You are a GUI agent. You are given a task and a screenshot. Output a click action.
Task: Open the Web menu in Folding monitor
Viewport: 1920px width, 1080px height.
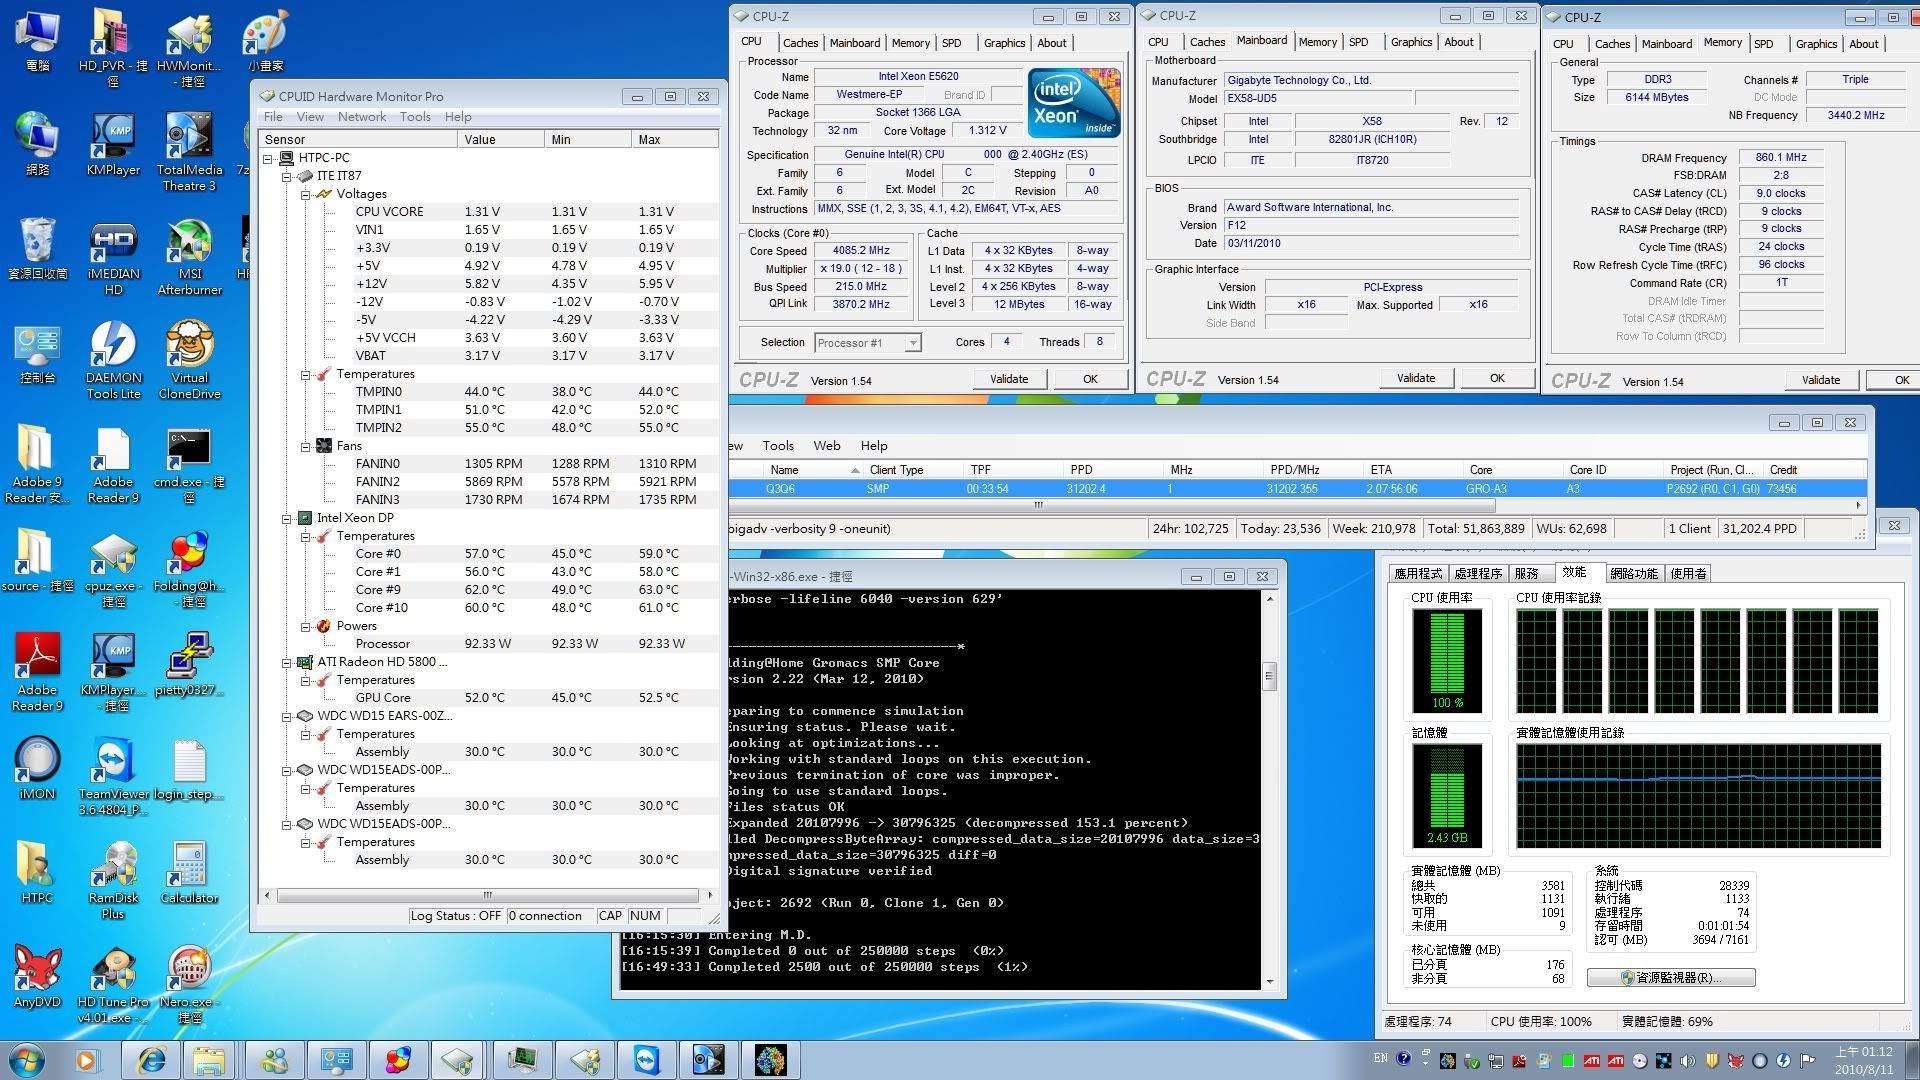[x=826, y=446]
